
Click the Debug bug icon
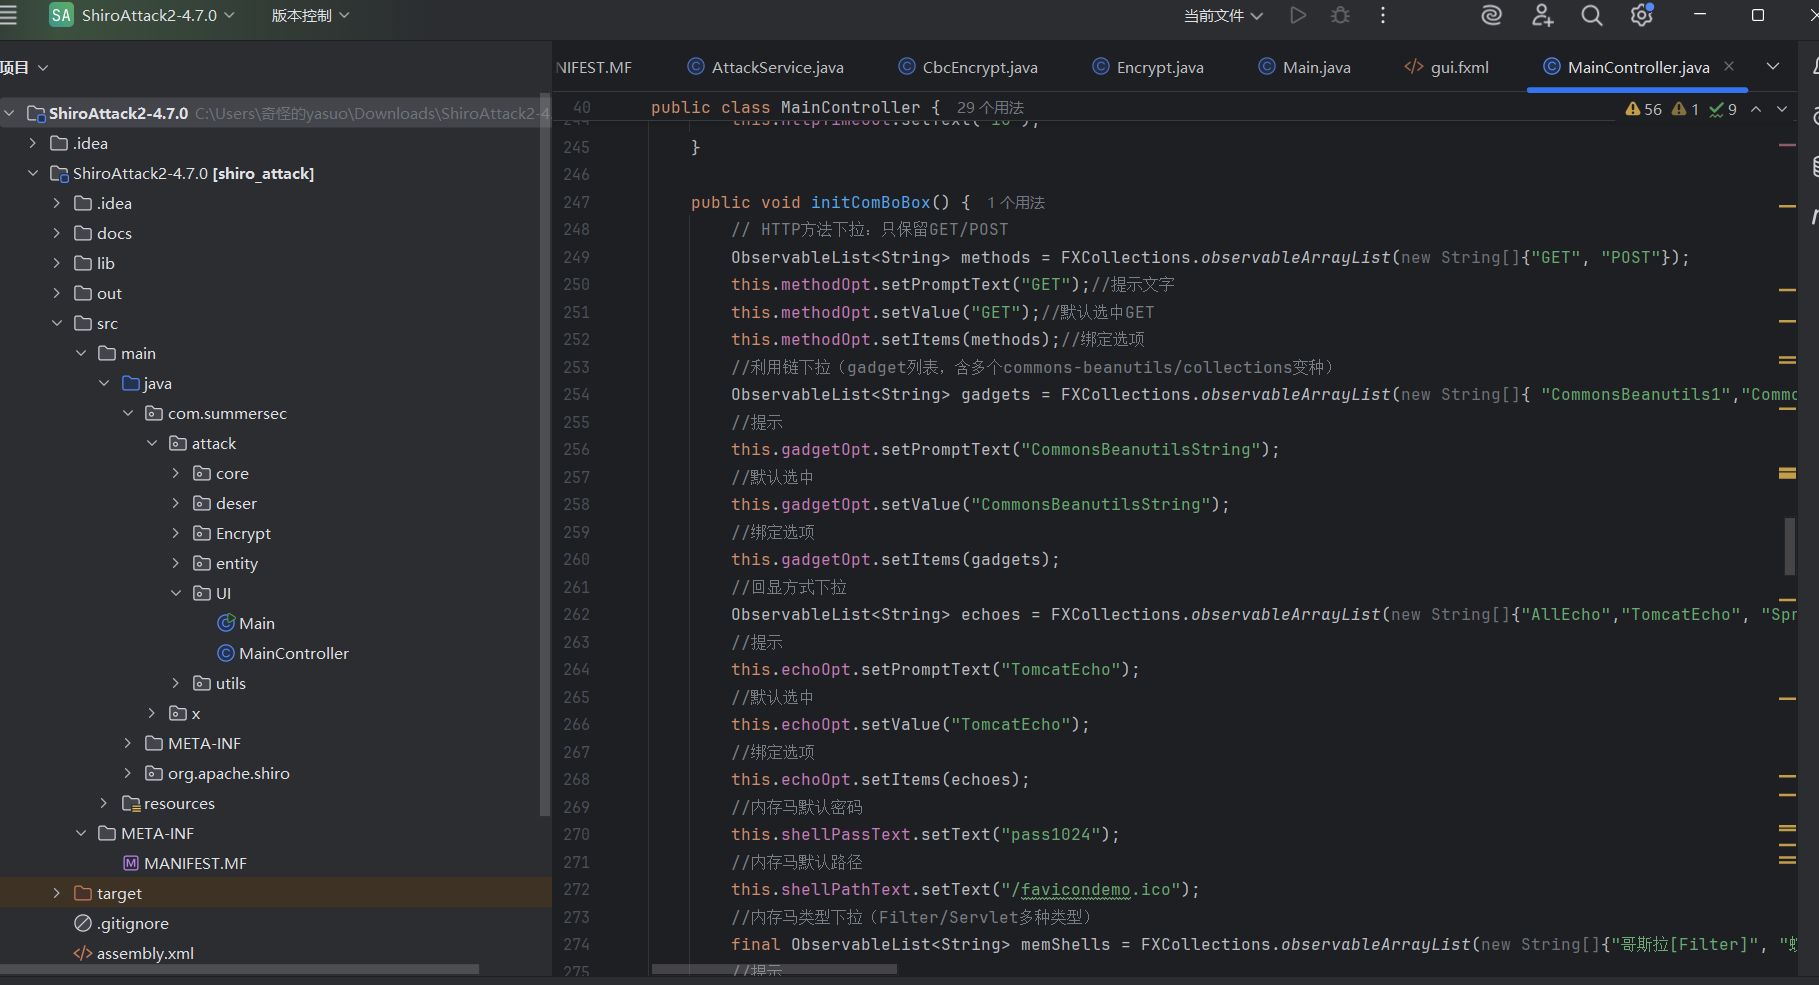click(1340, 15)
